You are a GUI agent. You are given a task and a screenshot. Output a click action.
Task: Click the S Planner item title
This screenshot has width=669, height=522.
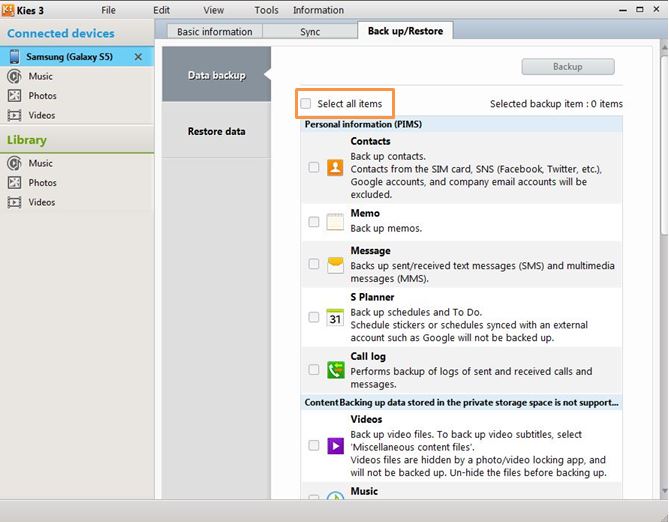[372, 297]
